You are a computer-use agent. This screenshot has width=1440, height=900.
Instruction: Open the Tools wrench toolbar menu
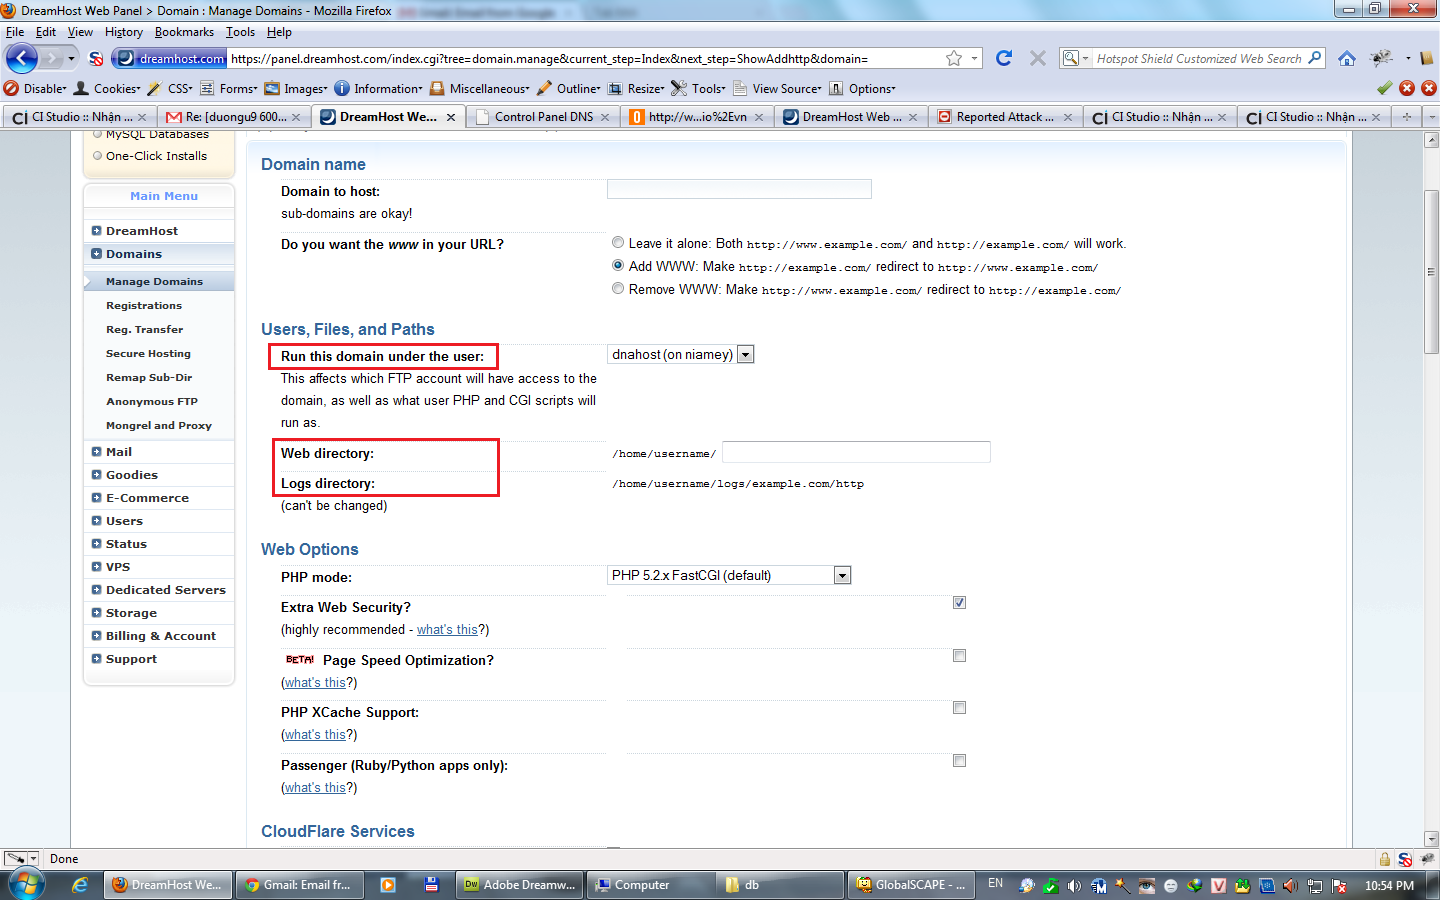tap(699, 88)
